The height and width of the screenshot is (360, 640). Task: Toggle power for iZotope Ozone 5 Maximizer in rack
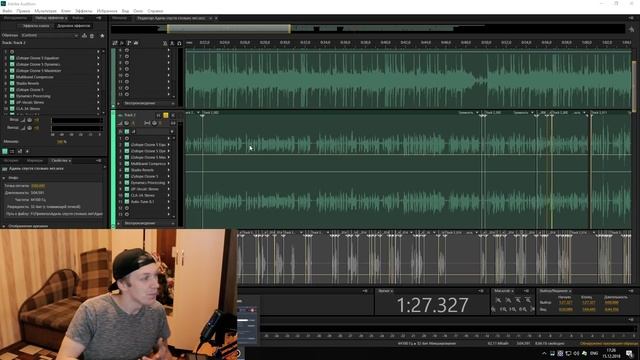12,71
